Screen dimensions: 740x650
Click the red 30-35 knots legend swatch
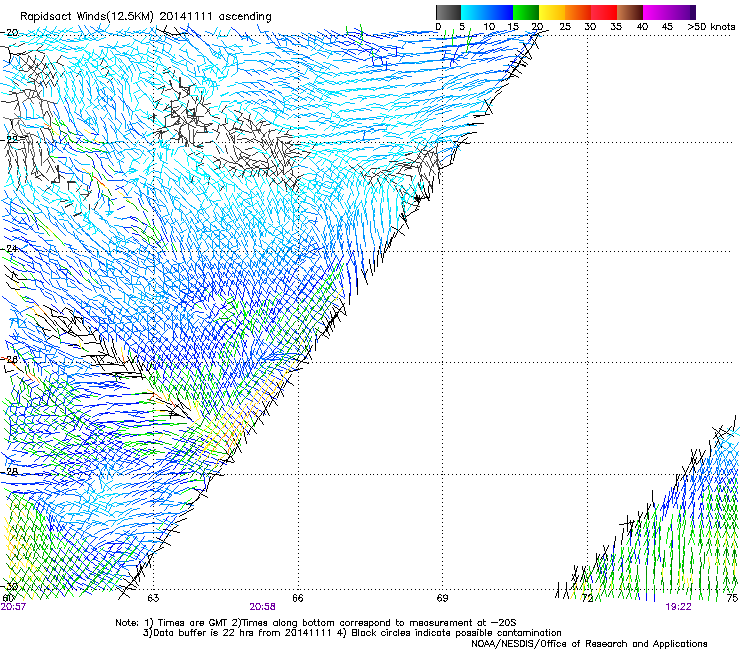tap(604, 12)
